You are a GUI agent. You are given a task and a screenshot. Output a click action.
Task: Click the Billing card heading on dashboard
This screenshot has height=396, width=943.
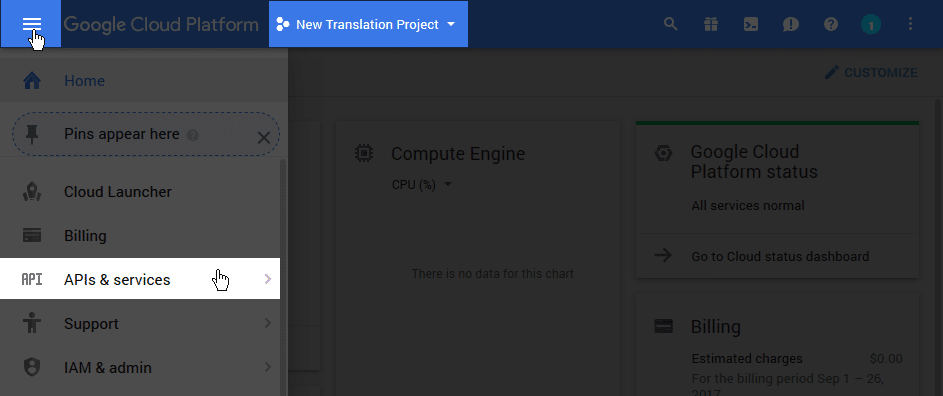click(716, 327)
